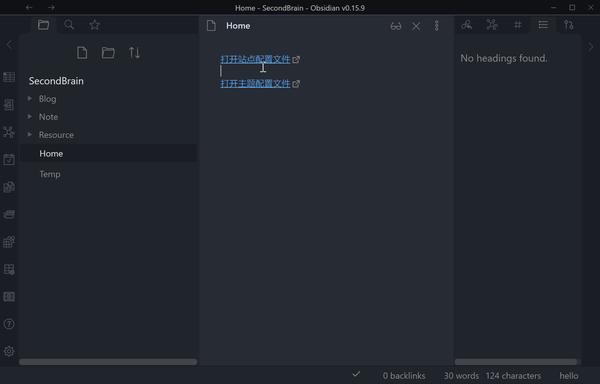Click the outline pane horizontal scrollbar
Screen dimensions: 600x384
tap(516, 362)
